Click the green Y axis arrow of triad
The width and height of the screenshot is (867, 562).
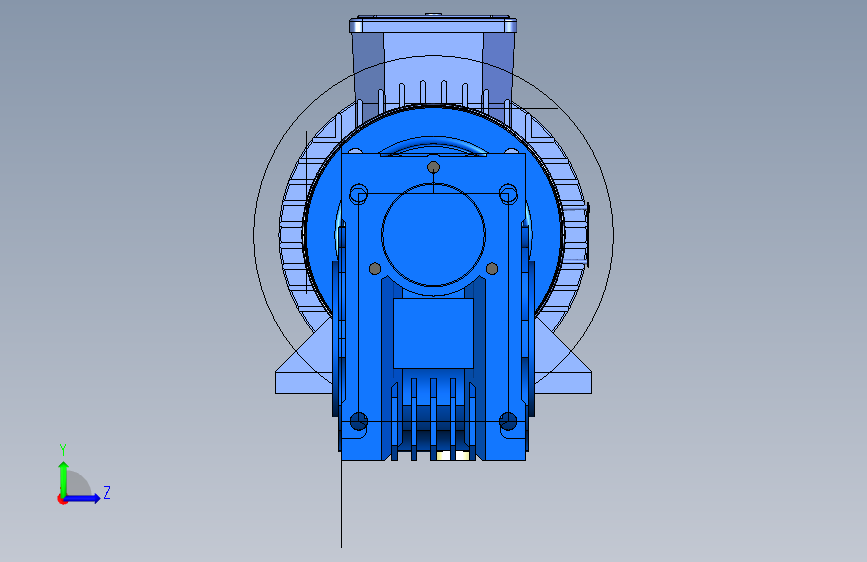coord(64,478)
